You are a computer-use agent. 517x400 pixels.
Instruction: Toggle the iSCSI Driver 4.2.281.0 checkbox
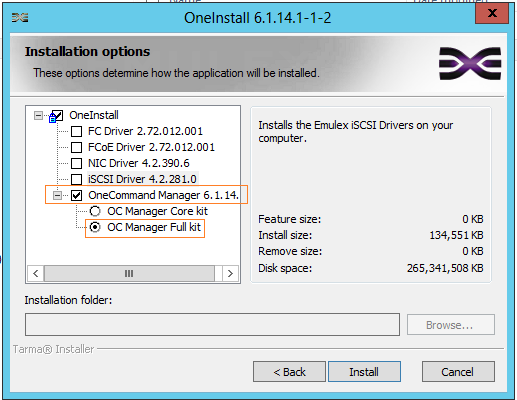(77, 179)
